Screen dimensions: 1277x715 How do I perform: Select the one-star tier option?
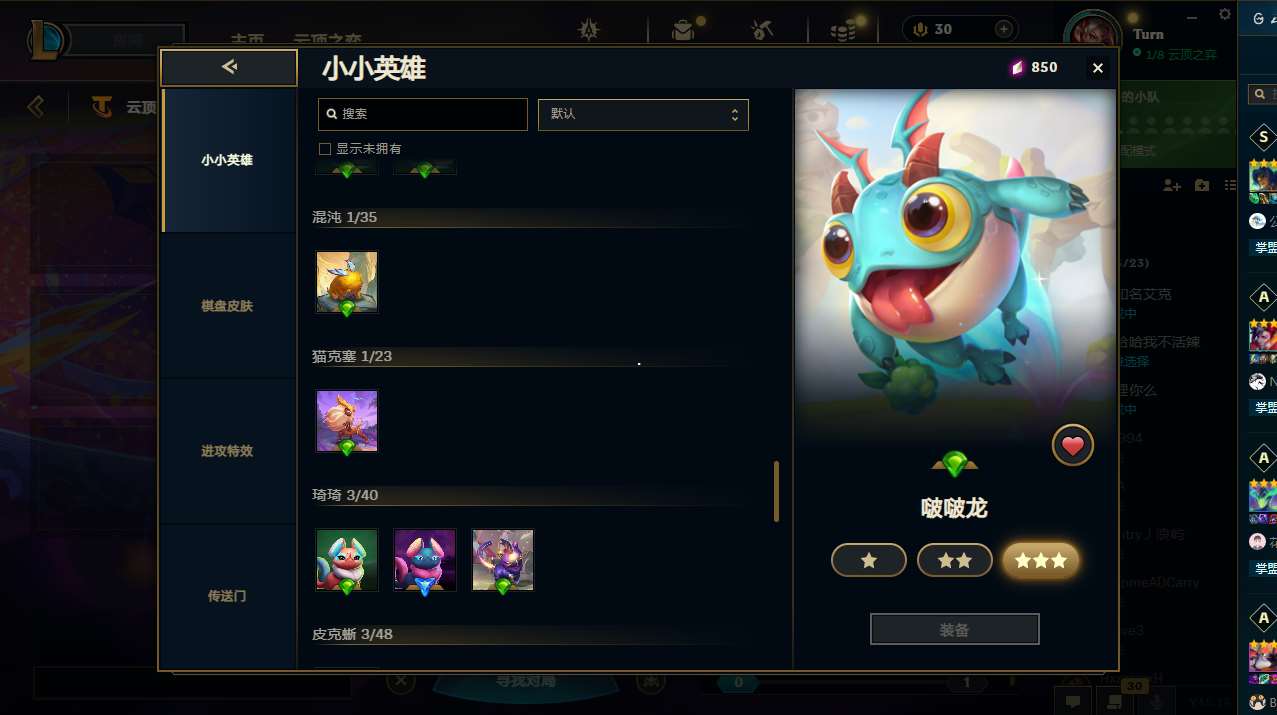pyautogui.click(x=869, y=561)
